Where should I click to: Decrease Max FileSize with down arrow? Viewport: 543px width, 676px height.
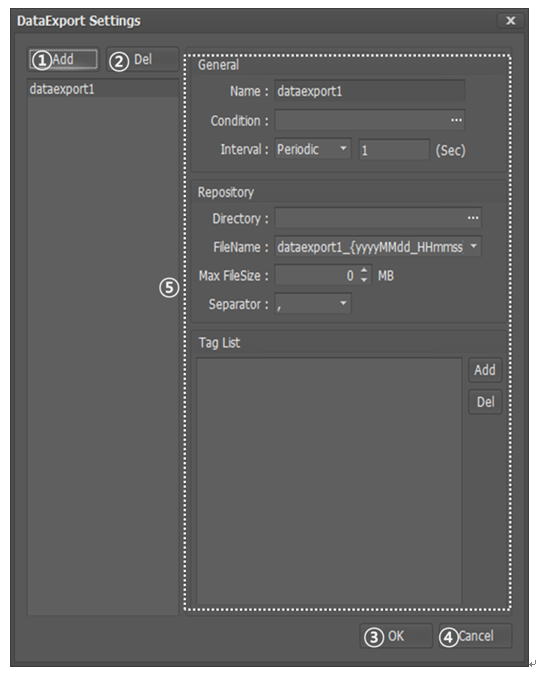pyautogui.click(x=364, y=280)
